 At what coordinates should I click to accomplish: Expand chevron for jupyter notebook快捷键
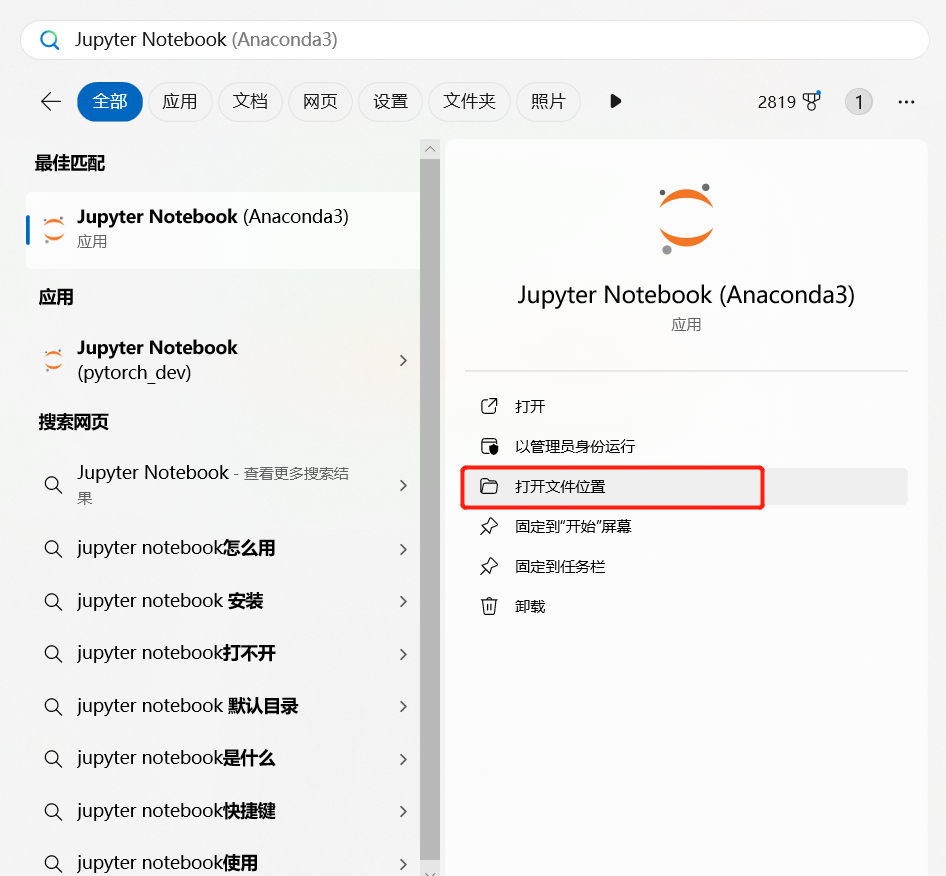click(404, 811)
